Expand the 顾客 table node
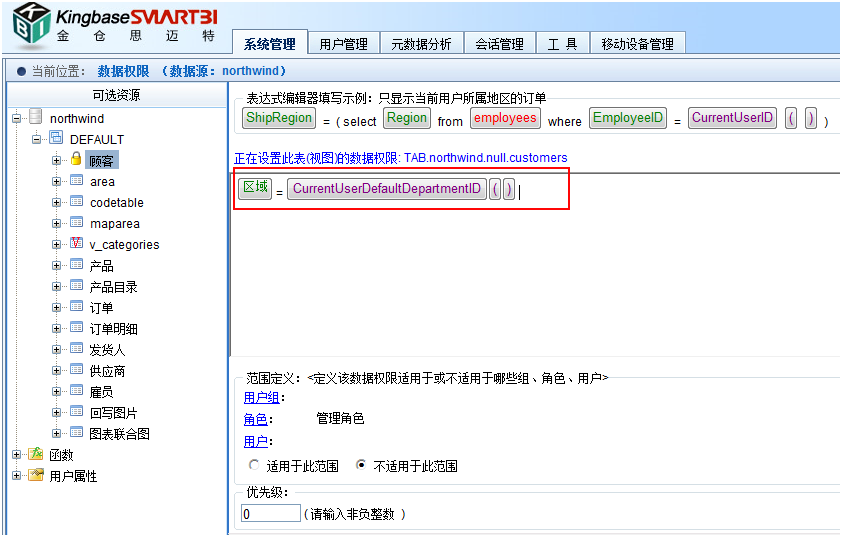This screenshot has height=537, width=842. (56, 160)
